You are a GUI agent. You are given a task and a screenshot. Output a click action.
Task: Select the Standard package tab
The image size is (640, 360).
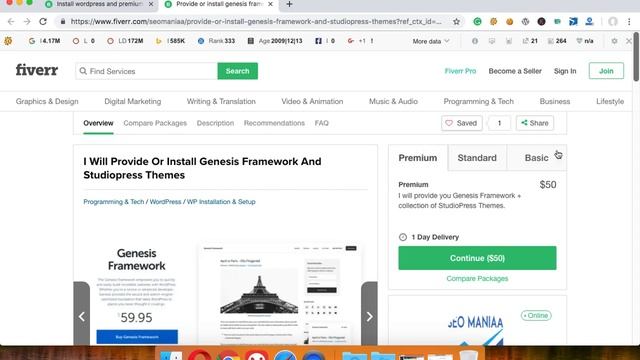pos(477,158)
